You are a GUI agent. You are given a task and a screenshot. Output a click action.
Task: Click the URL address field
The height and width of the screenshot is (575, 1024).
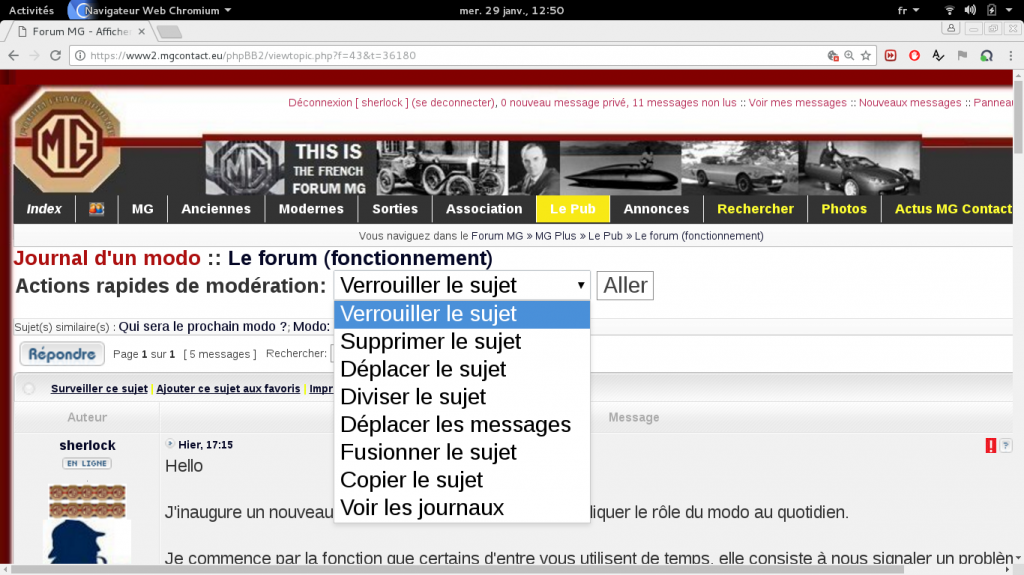coord(451,56)
